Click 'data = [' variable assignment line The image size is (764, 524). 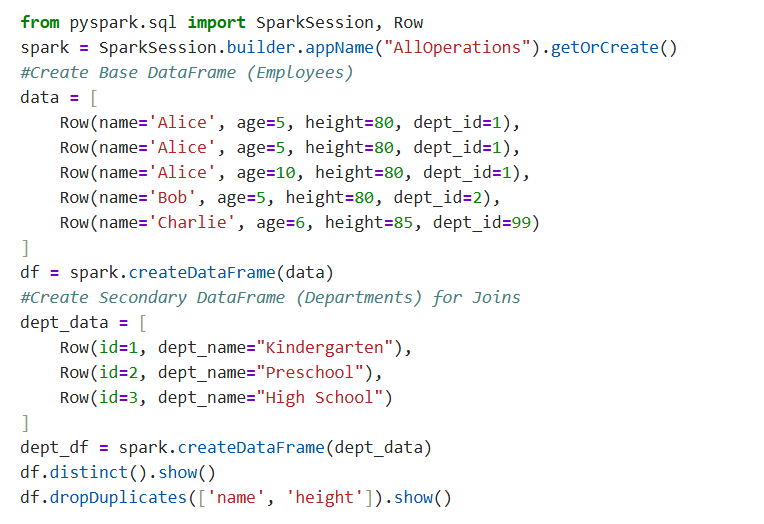point(59,97)
